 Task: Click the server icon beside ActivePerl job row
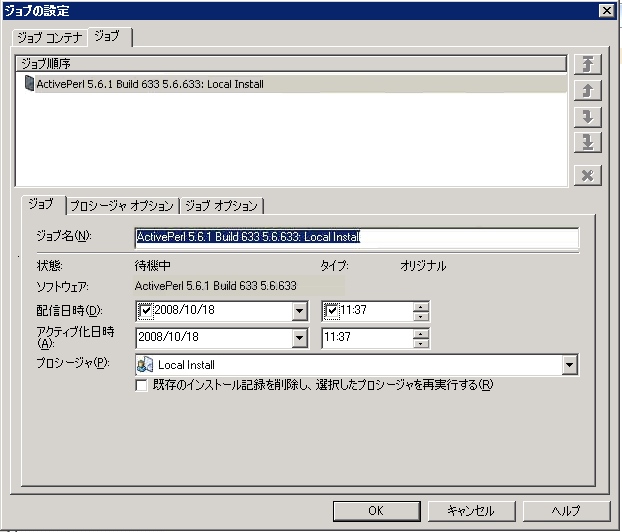(x=29, y=83)
